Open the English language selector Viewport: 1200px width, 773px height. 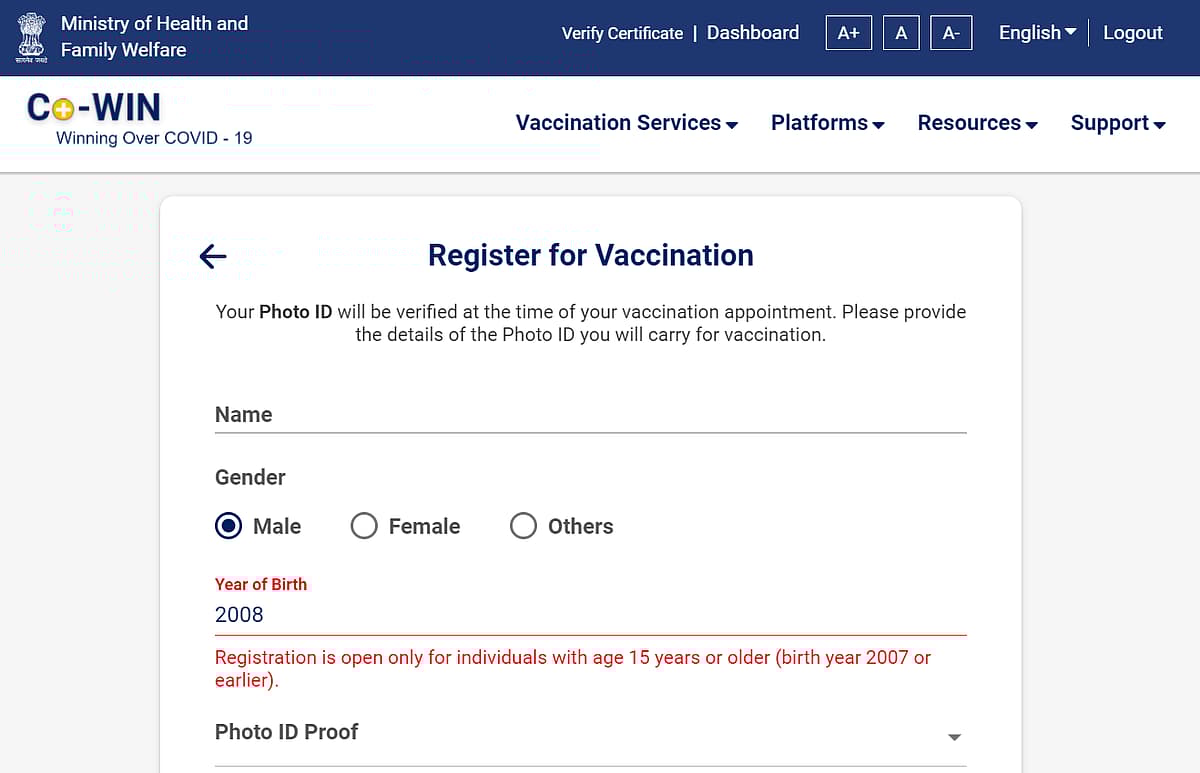(x=1037, y=33)
